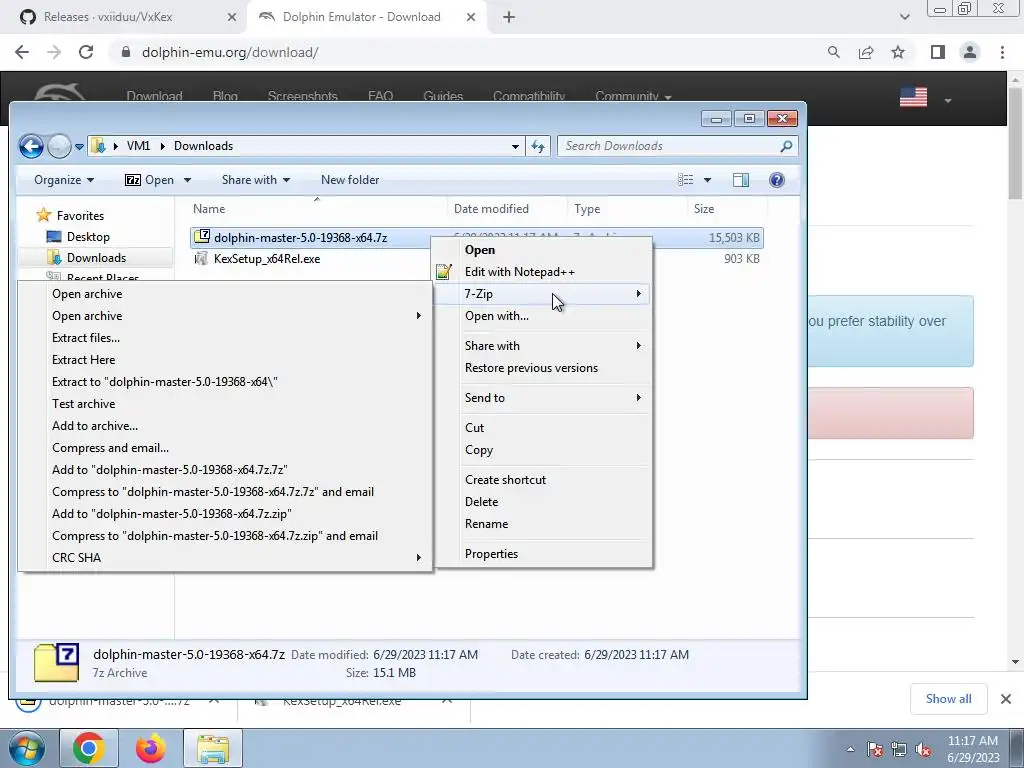Select Desktop in Favorites pane
Screen dimensions: 1024x768
(x=88, y=237)
